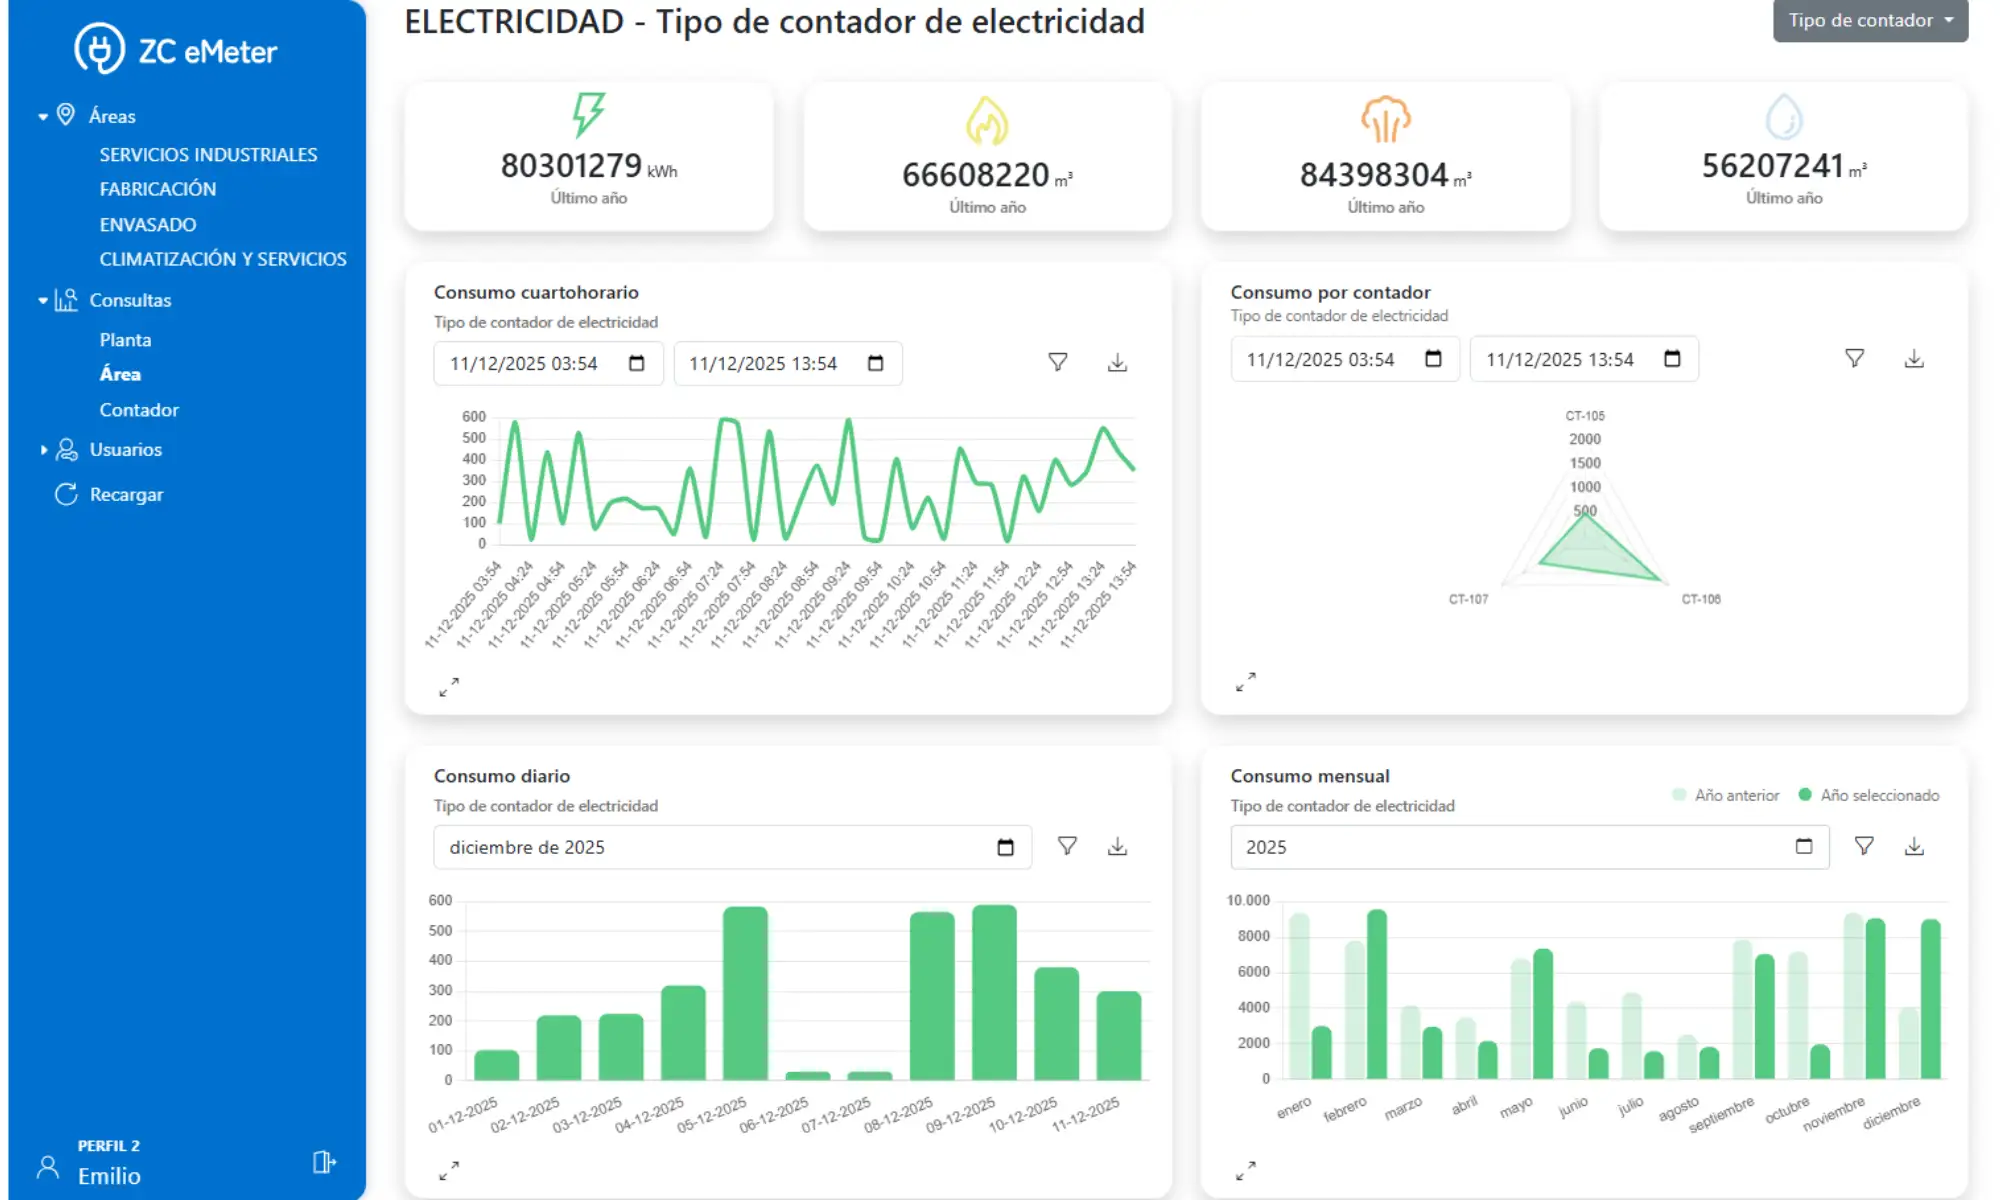This screenshot has width=2000, height=1200.
Task: Expand the Consumo por contador radar chart
Action: pos(1245,682)
